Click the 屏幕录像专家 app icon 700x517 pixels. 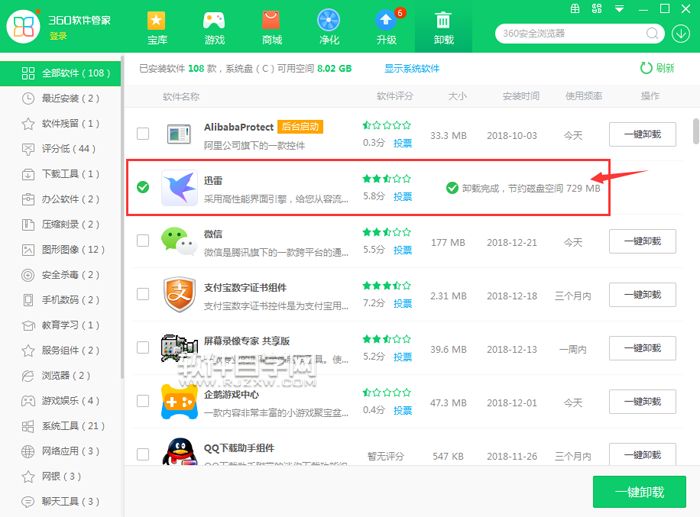pyautogui.click(x=179, y=348)
